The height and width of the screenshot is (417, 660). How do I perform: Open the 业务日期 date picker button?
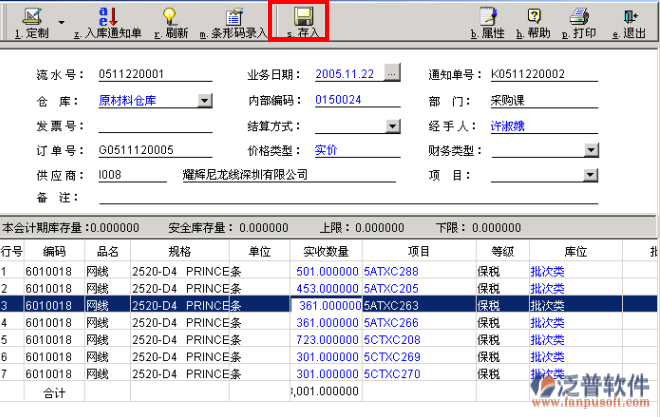coord(392,73)
